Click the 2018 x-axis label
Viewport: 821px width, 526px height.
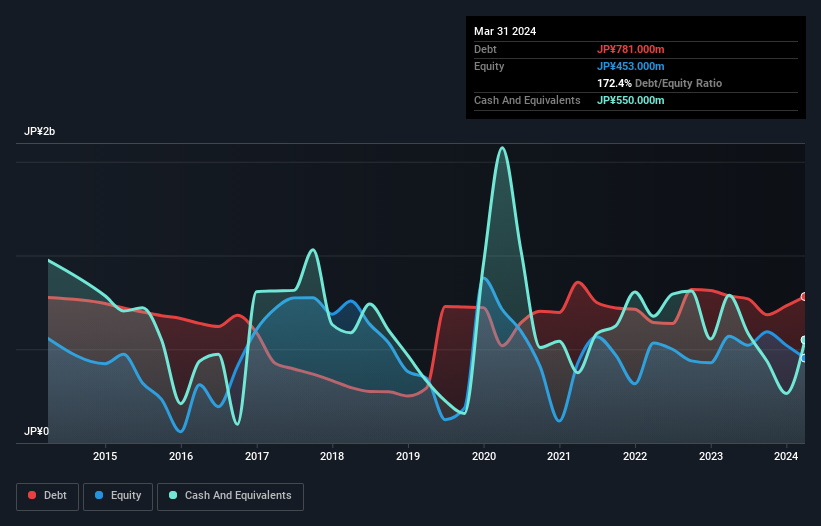(332, 456)
